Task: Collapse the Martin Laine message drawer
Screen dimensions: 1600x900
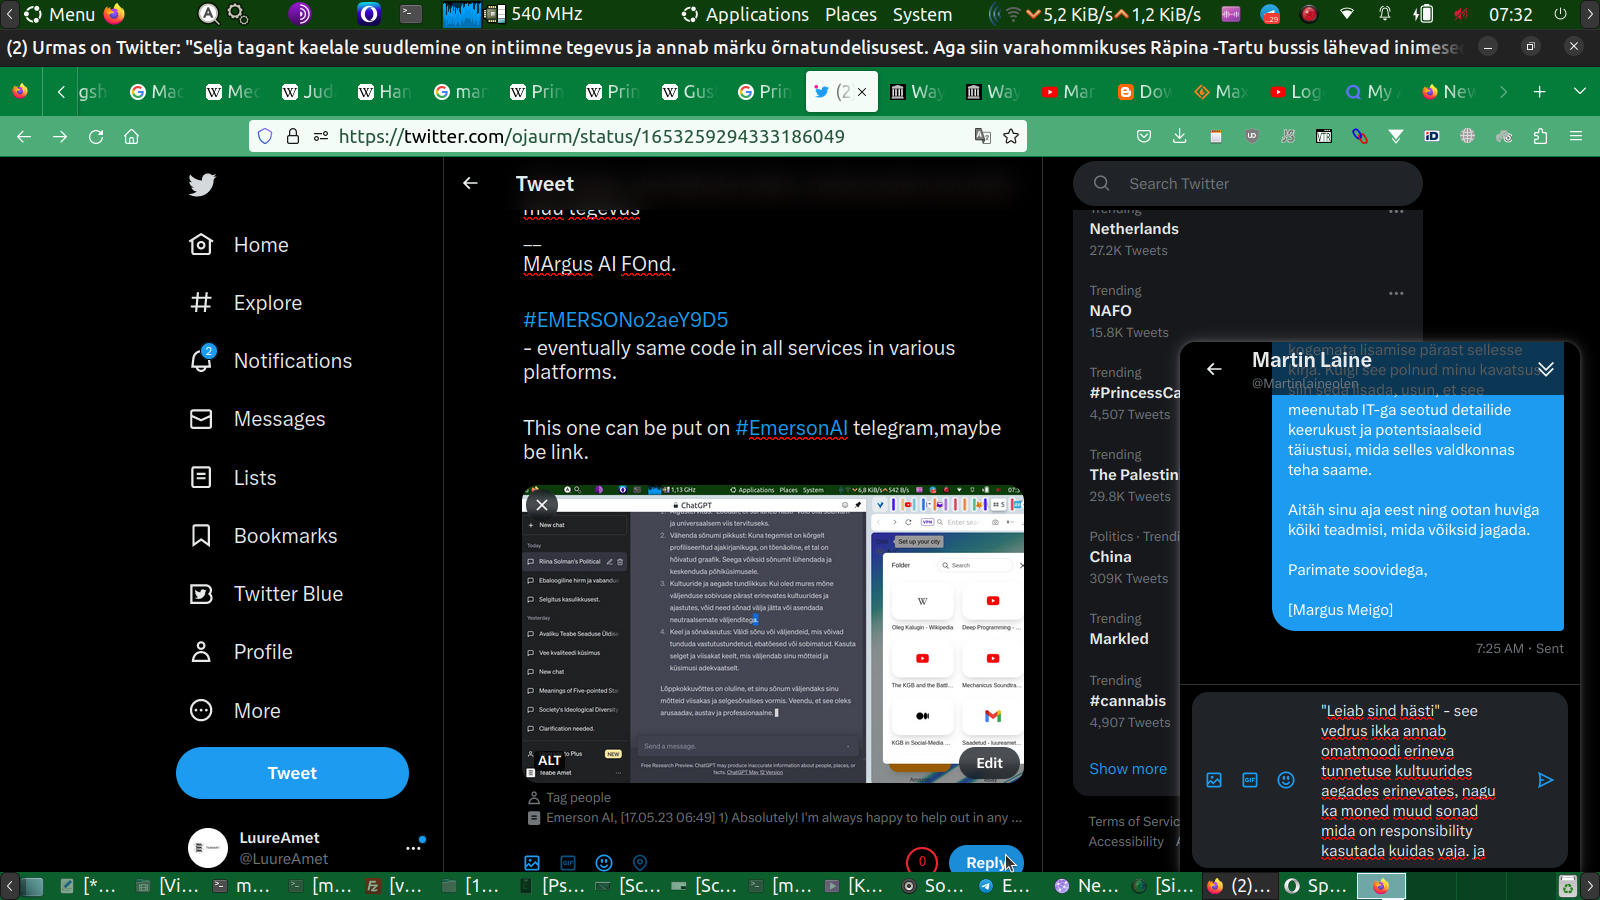Action: click(1546, 369)
